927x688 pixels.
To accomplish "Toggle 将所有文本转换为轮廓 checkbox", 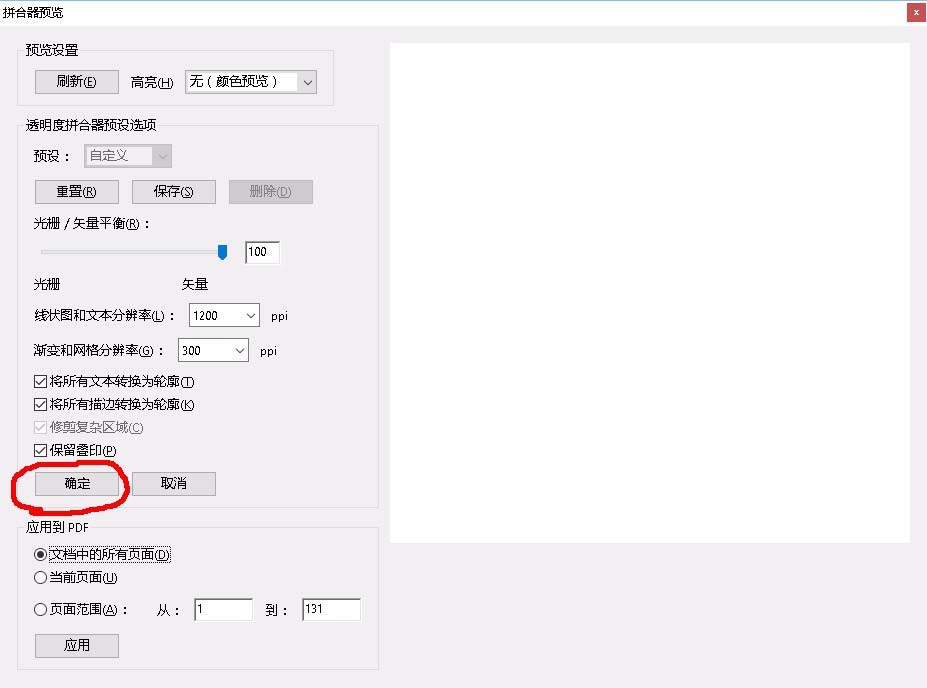I will (41, 382).
